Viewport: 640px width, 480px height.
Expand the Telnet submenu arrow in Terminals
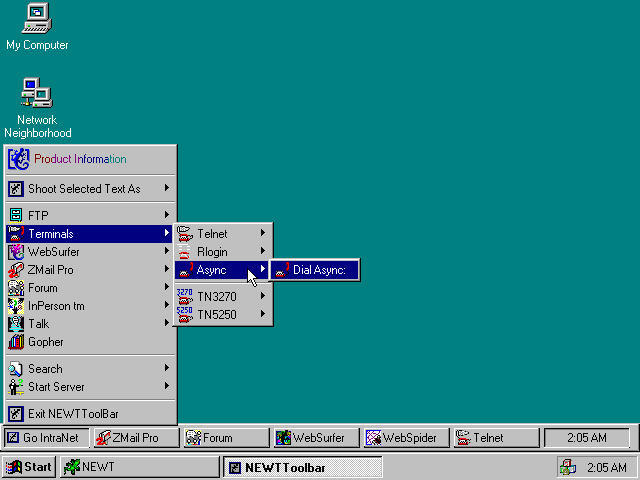[x=263, y=233]
